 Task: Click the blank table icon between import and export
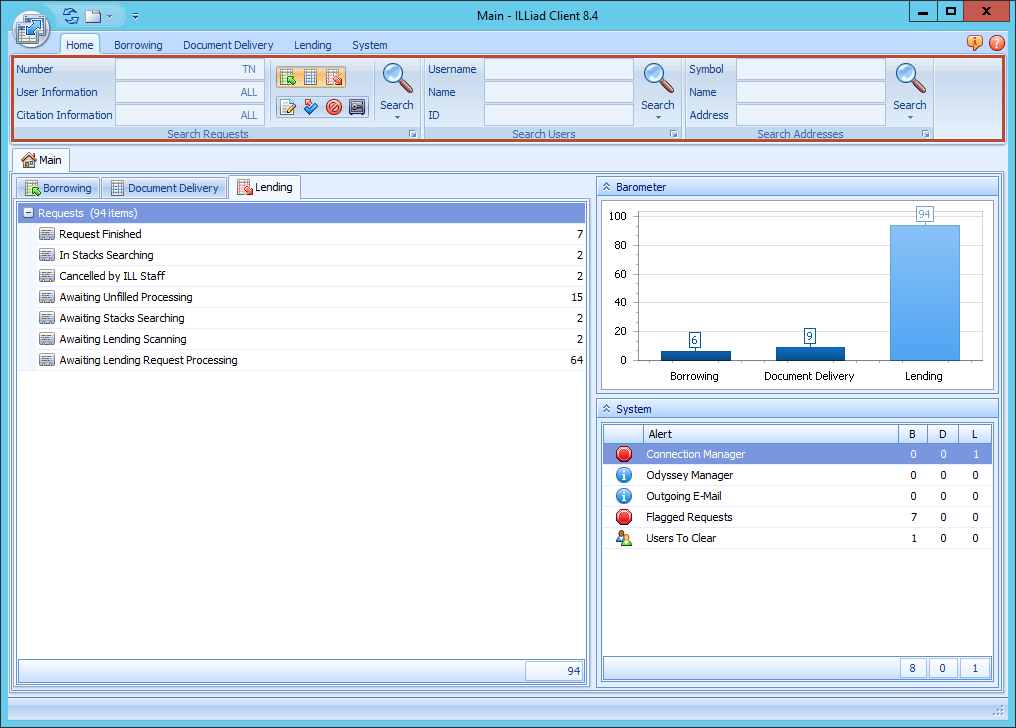click(310, 77)
